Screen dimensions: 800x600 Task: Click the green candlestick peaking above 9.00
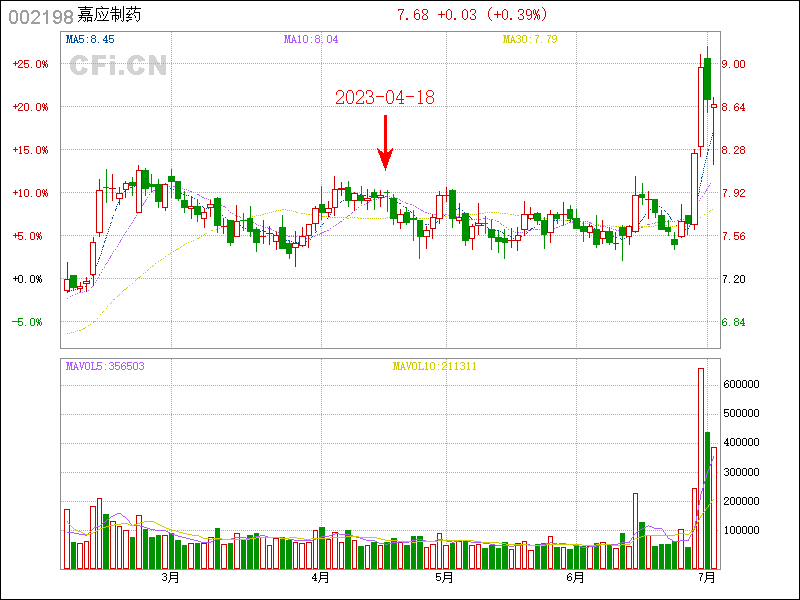[708, 79]
